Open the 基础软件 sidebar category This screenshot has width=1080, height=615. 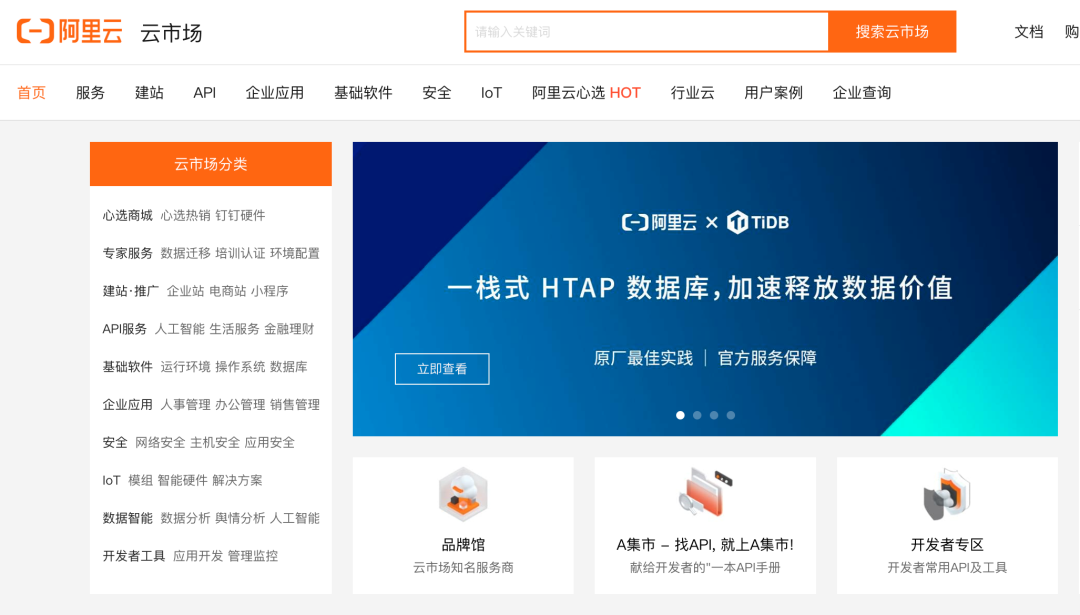point(127,367)
